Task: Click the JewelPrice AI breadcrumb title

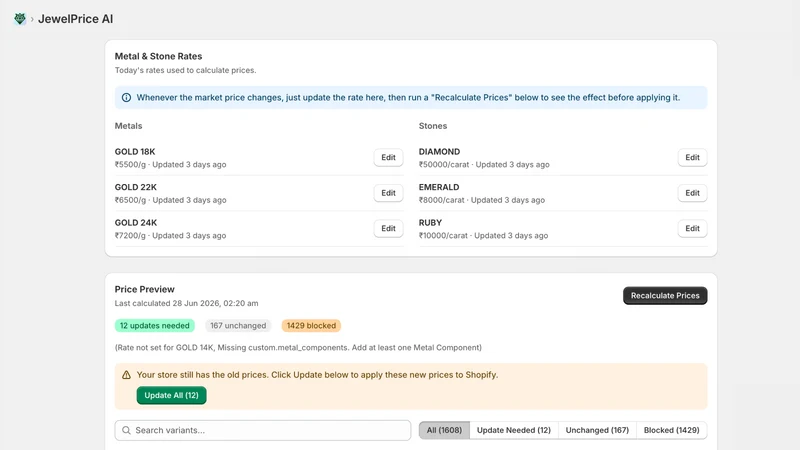Action: [76, 19]
